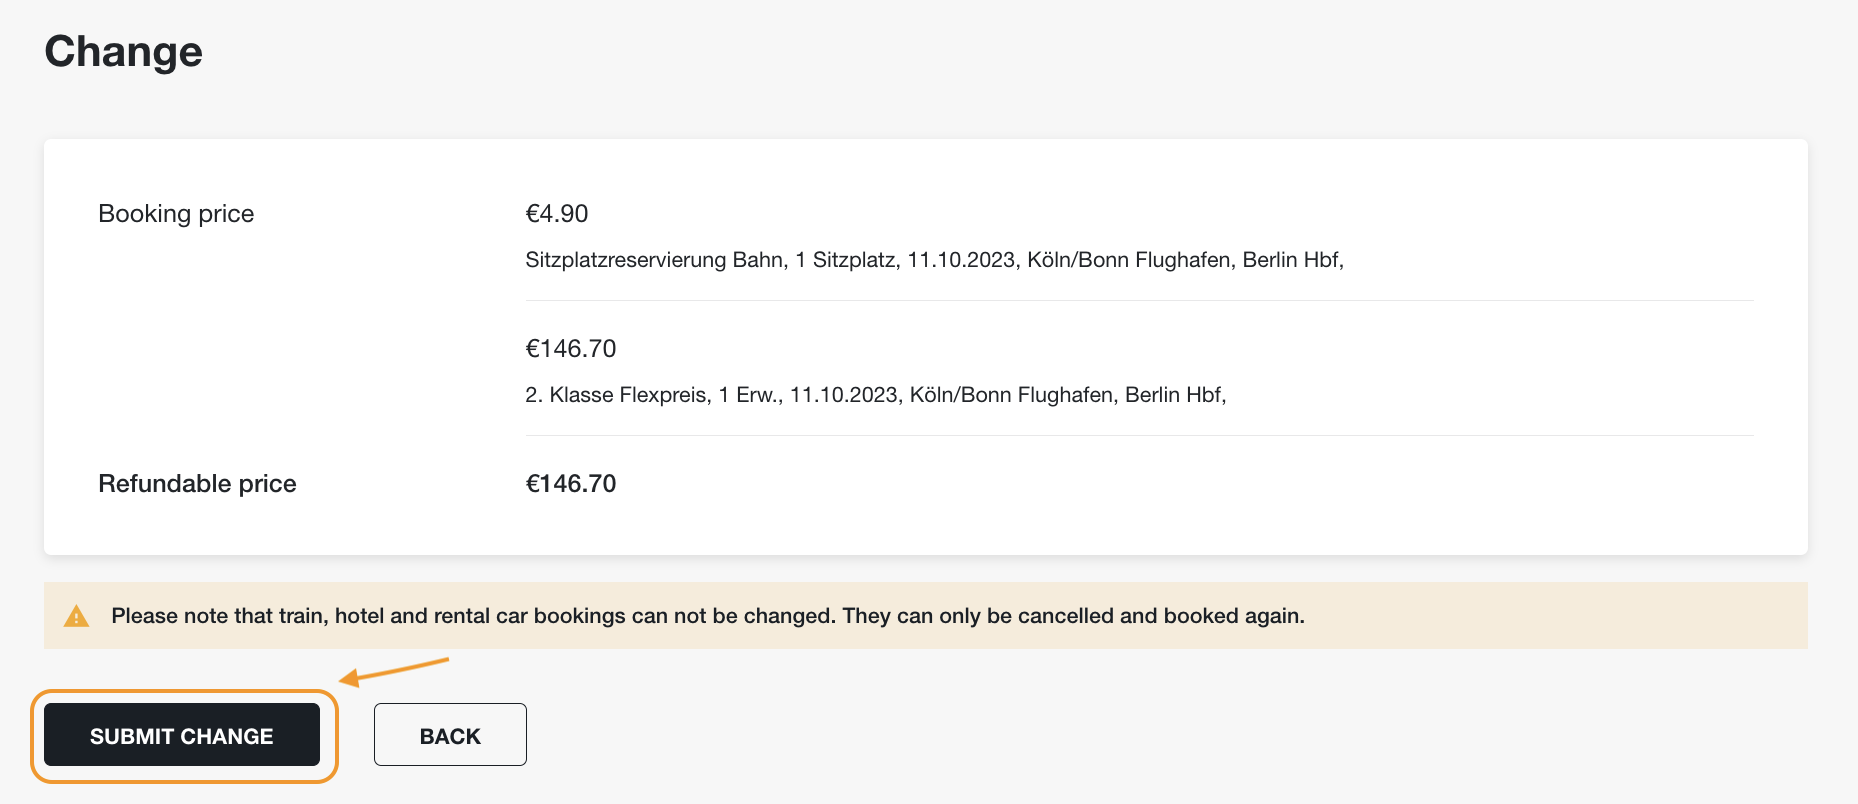Screen dimensions: 1858x804
Task: Click the SUBMIT CHANGE button
Action: click(x=182, y=735)
